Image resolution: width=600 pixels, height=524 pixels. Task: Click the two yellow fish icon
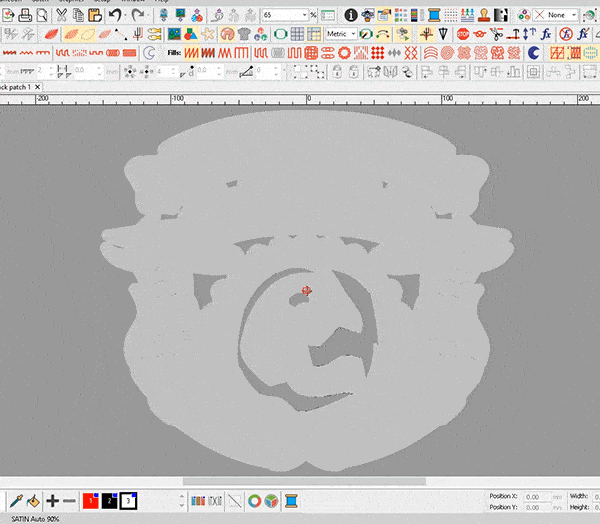155,34
